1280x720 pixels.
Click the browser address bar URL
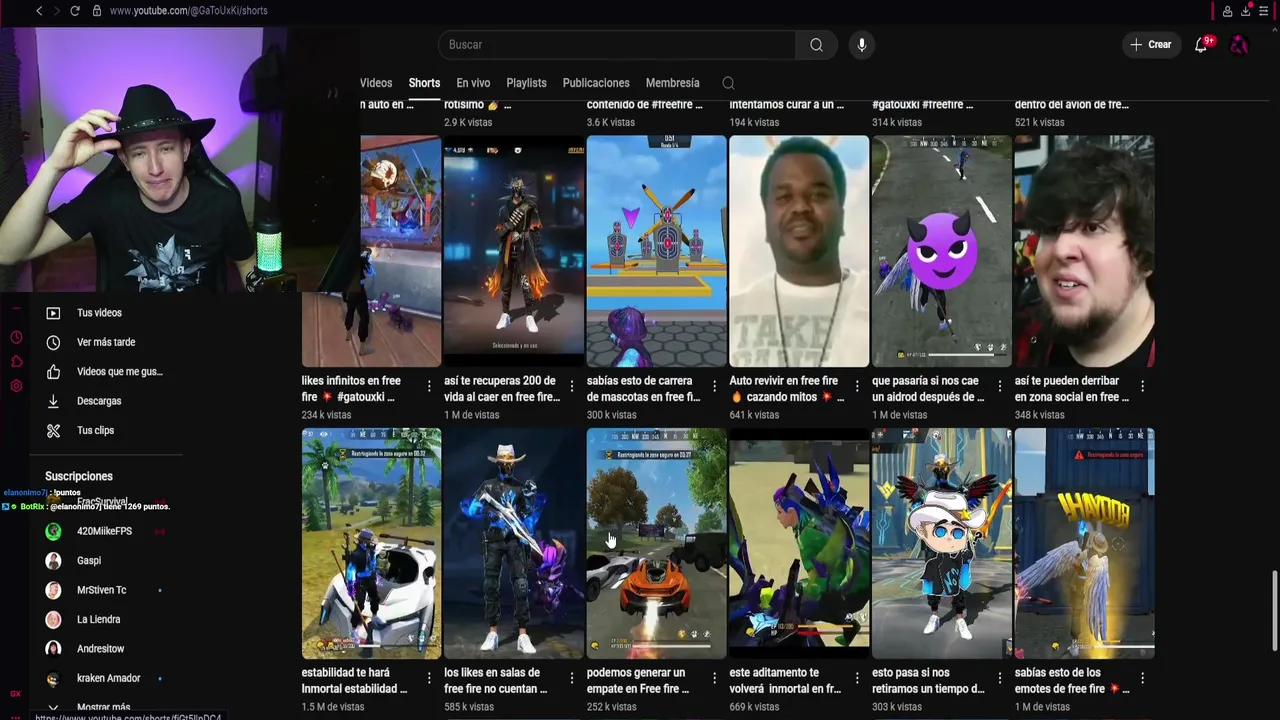coord(188,11)
